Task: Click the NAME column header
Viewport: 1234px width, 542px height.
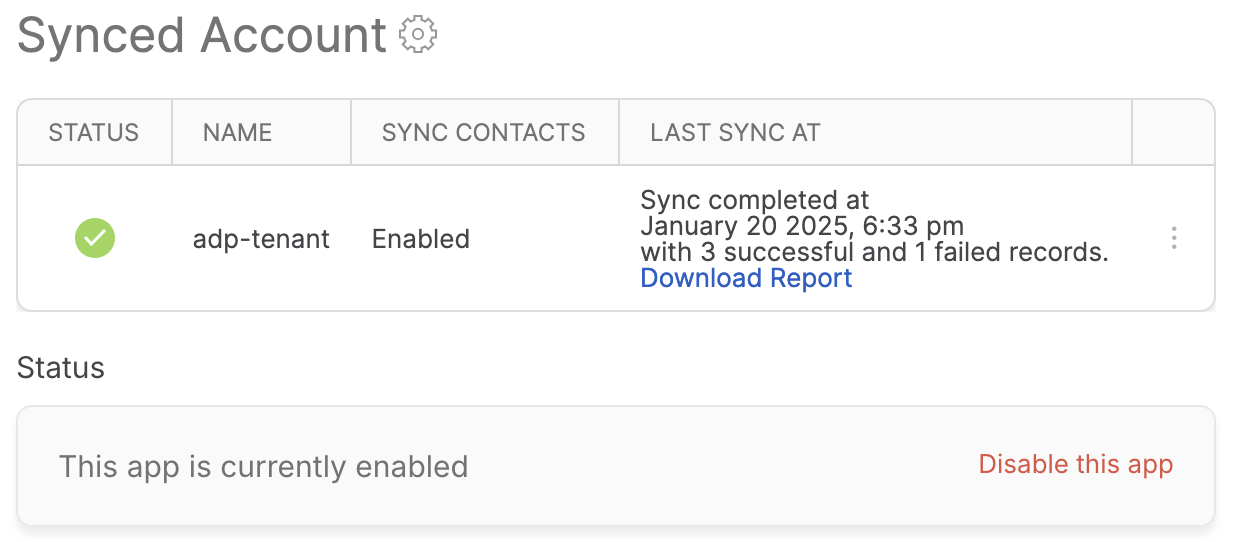Action: tap(237, 132)
